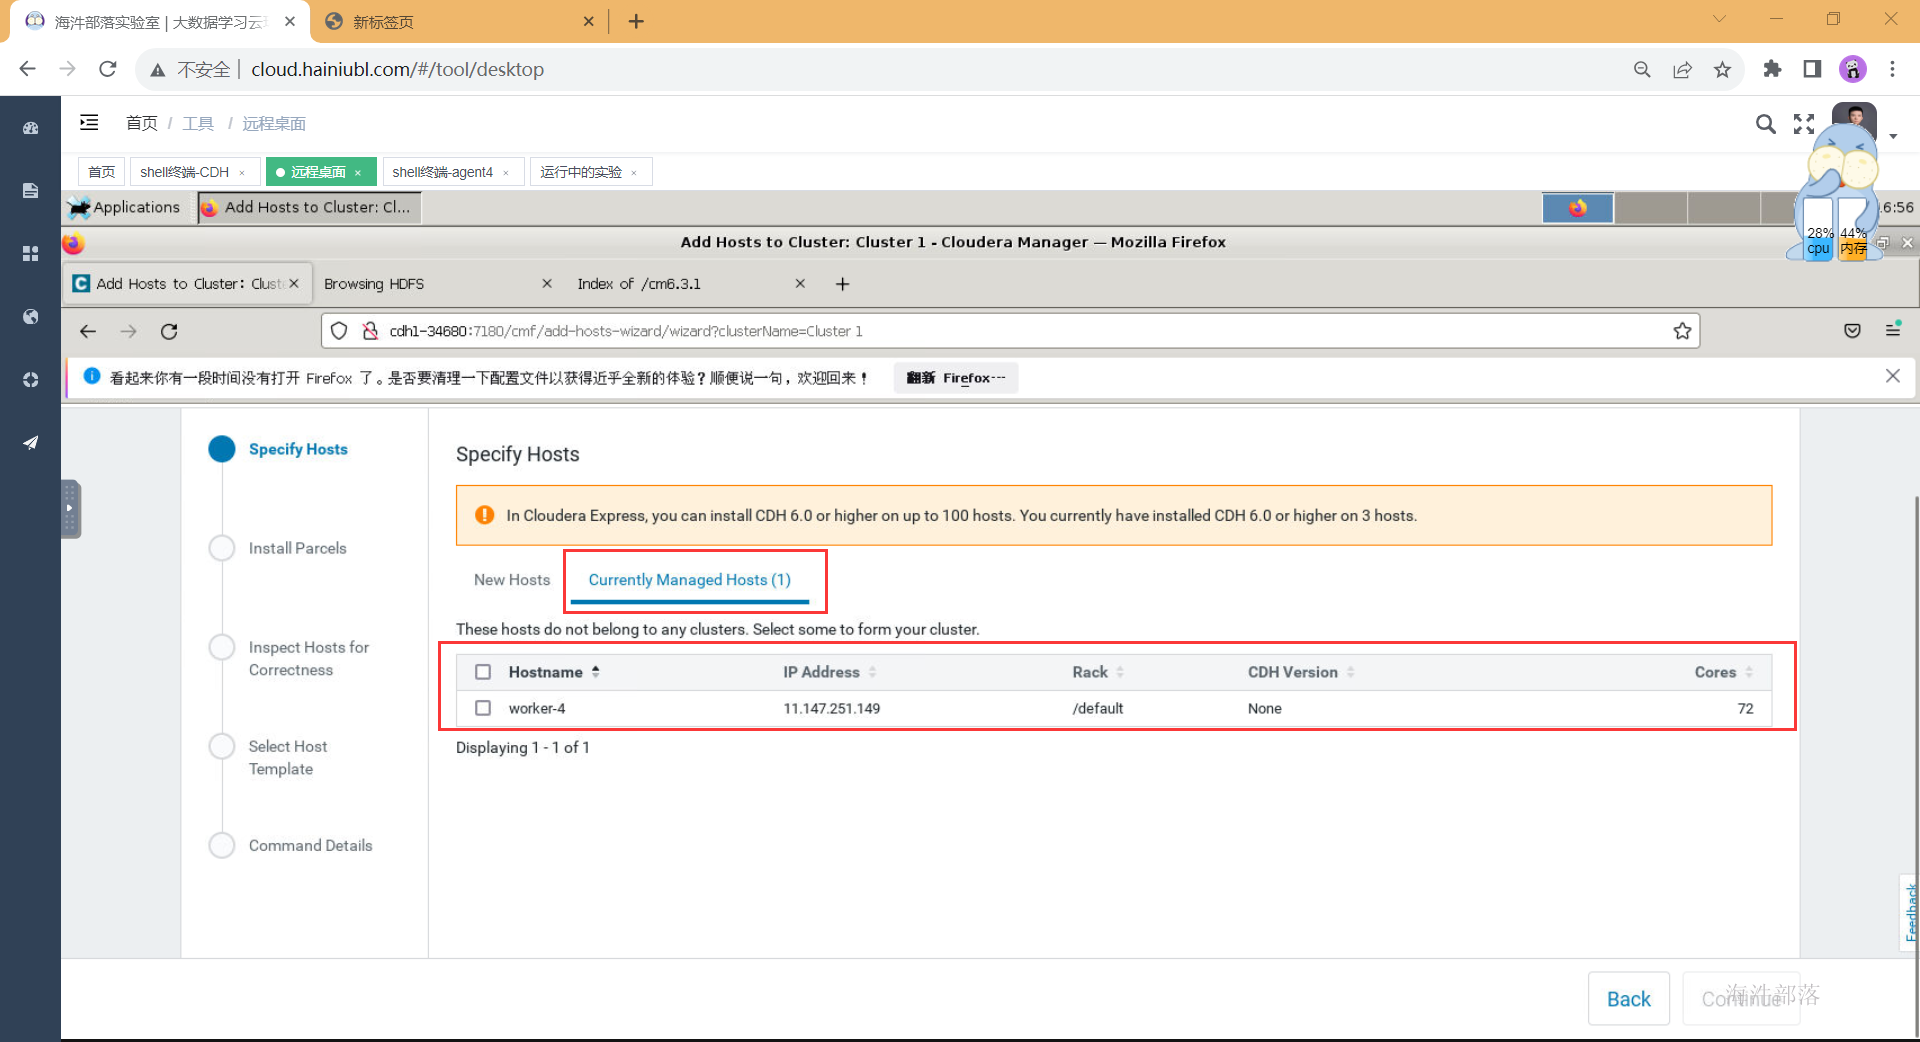Open the Feedback side link
Viewport: 1920px width, 1042px height.
click(1910, 912)
